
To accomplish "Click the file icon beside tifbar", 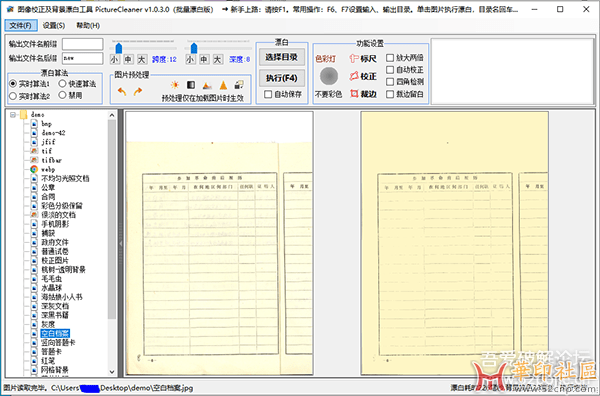I will (x=34, y=160).
